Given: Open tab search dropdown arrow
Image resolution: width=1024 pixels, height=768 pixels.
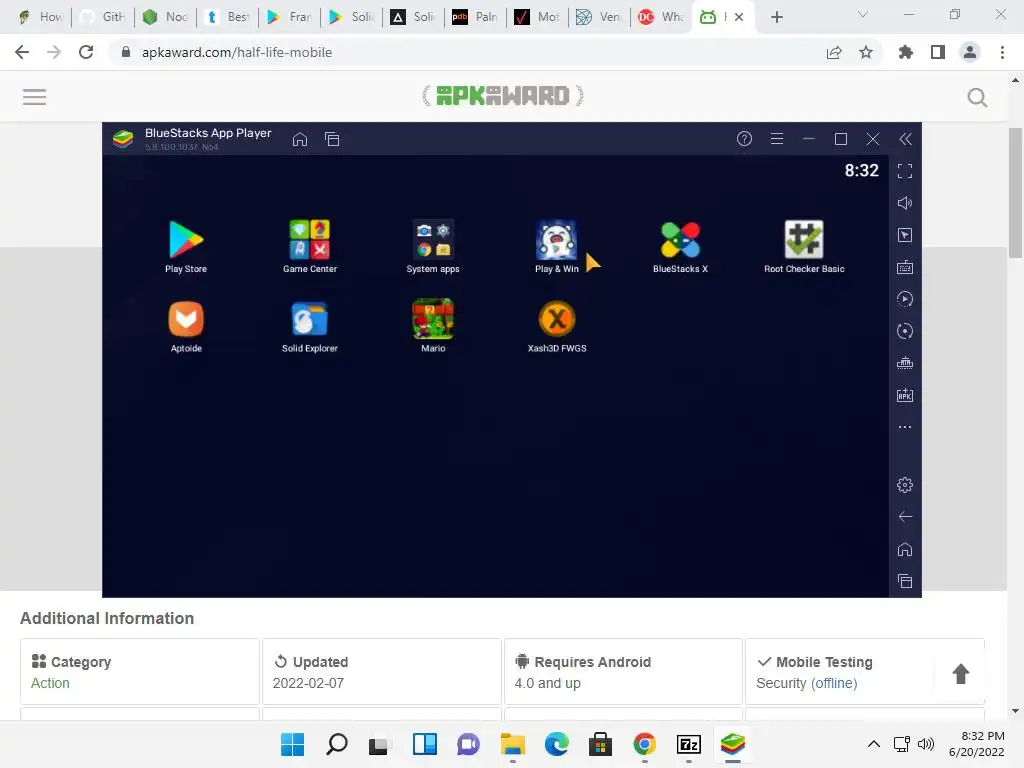Looking at the screenshot, I should click(x=863, y=14).
